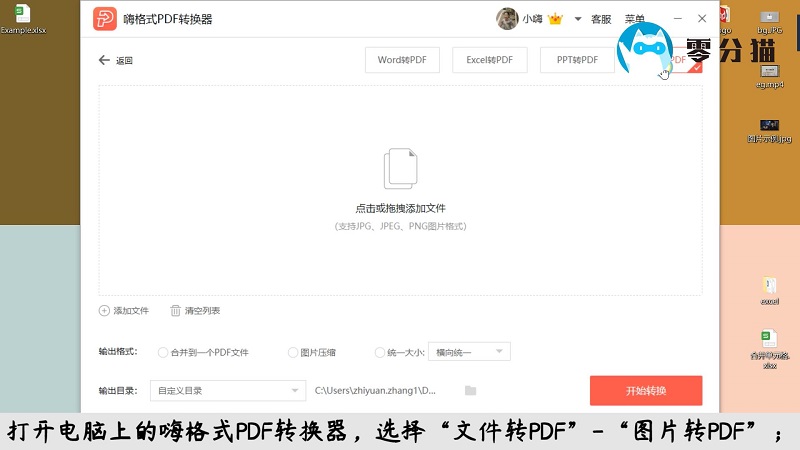Click 支持JPG、JPEG、PNG图片格式 hint text
800x450 pixels.
click(x=401, y=226)
